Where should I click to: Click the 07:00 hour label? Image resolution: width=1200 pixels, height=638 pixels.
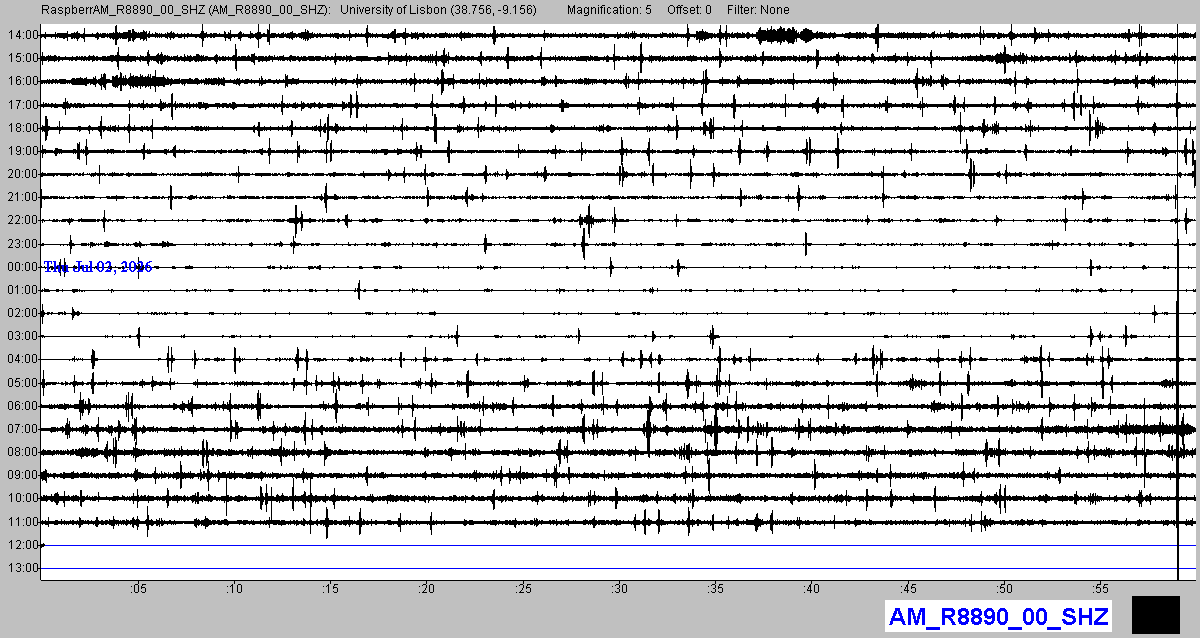22,429
